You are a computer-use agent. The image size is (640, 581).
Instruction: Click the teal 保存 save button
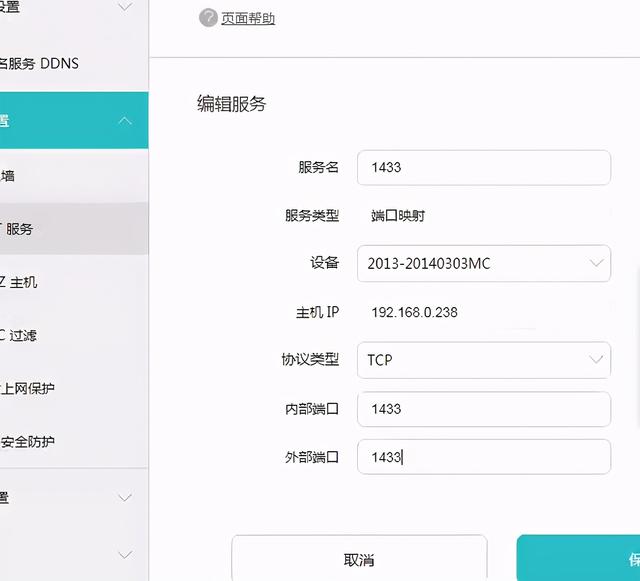click(580, 559)
